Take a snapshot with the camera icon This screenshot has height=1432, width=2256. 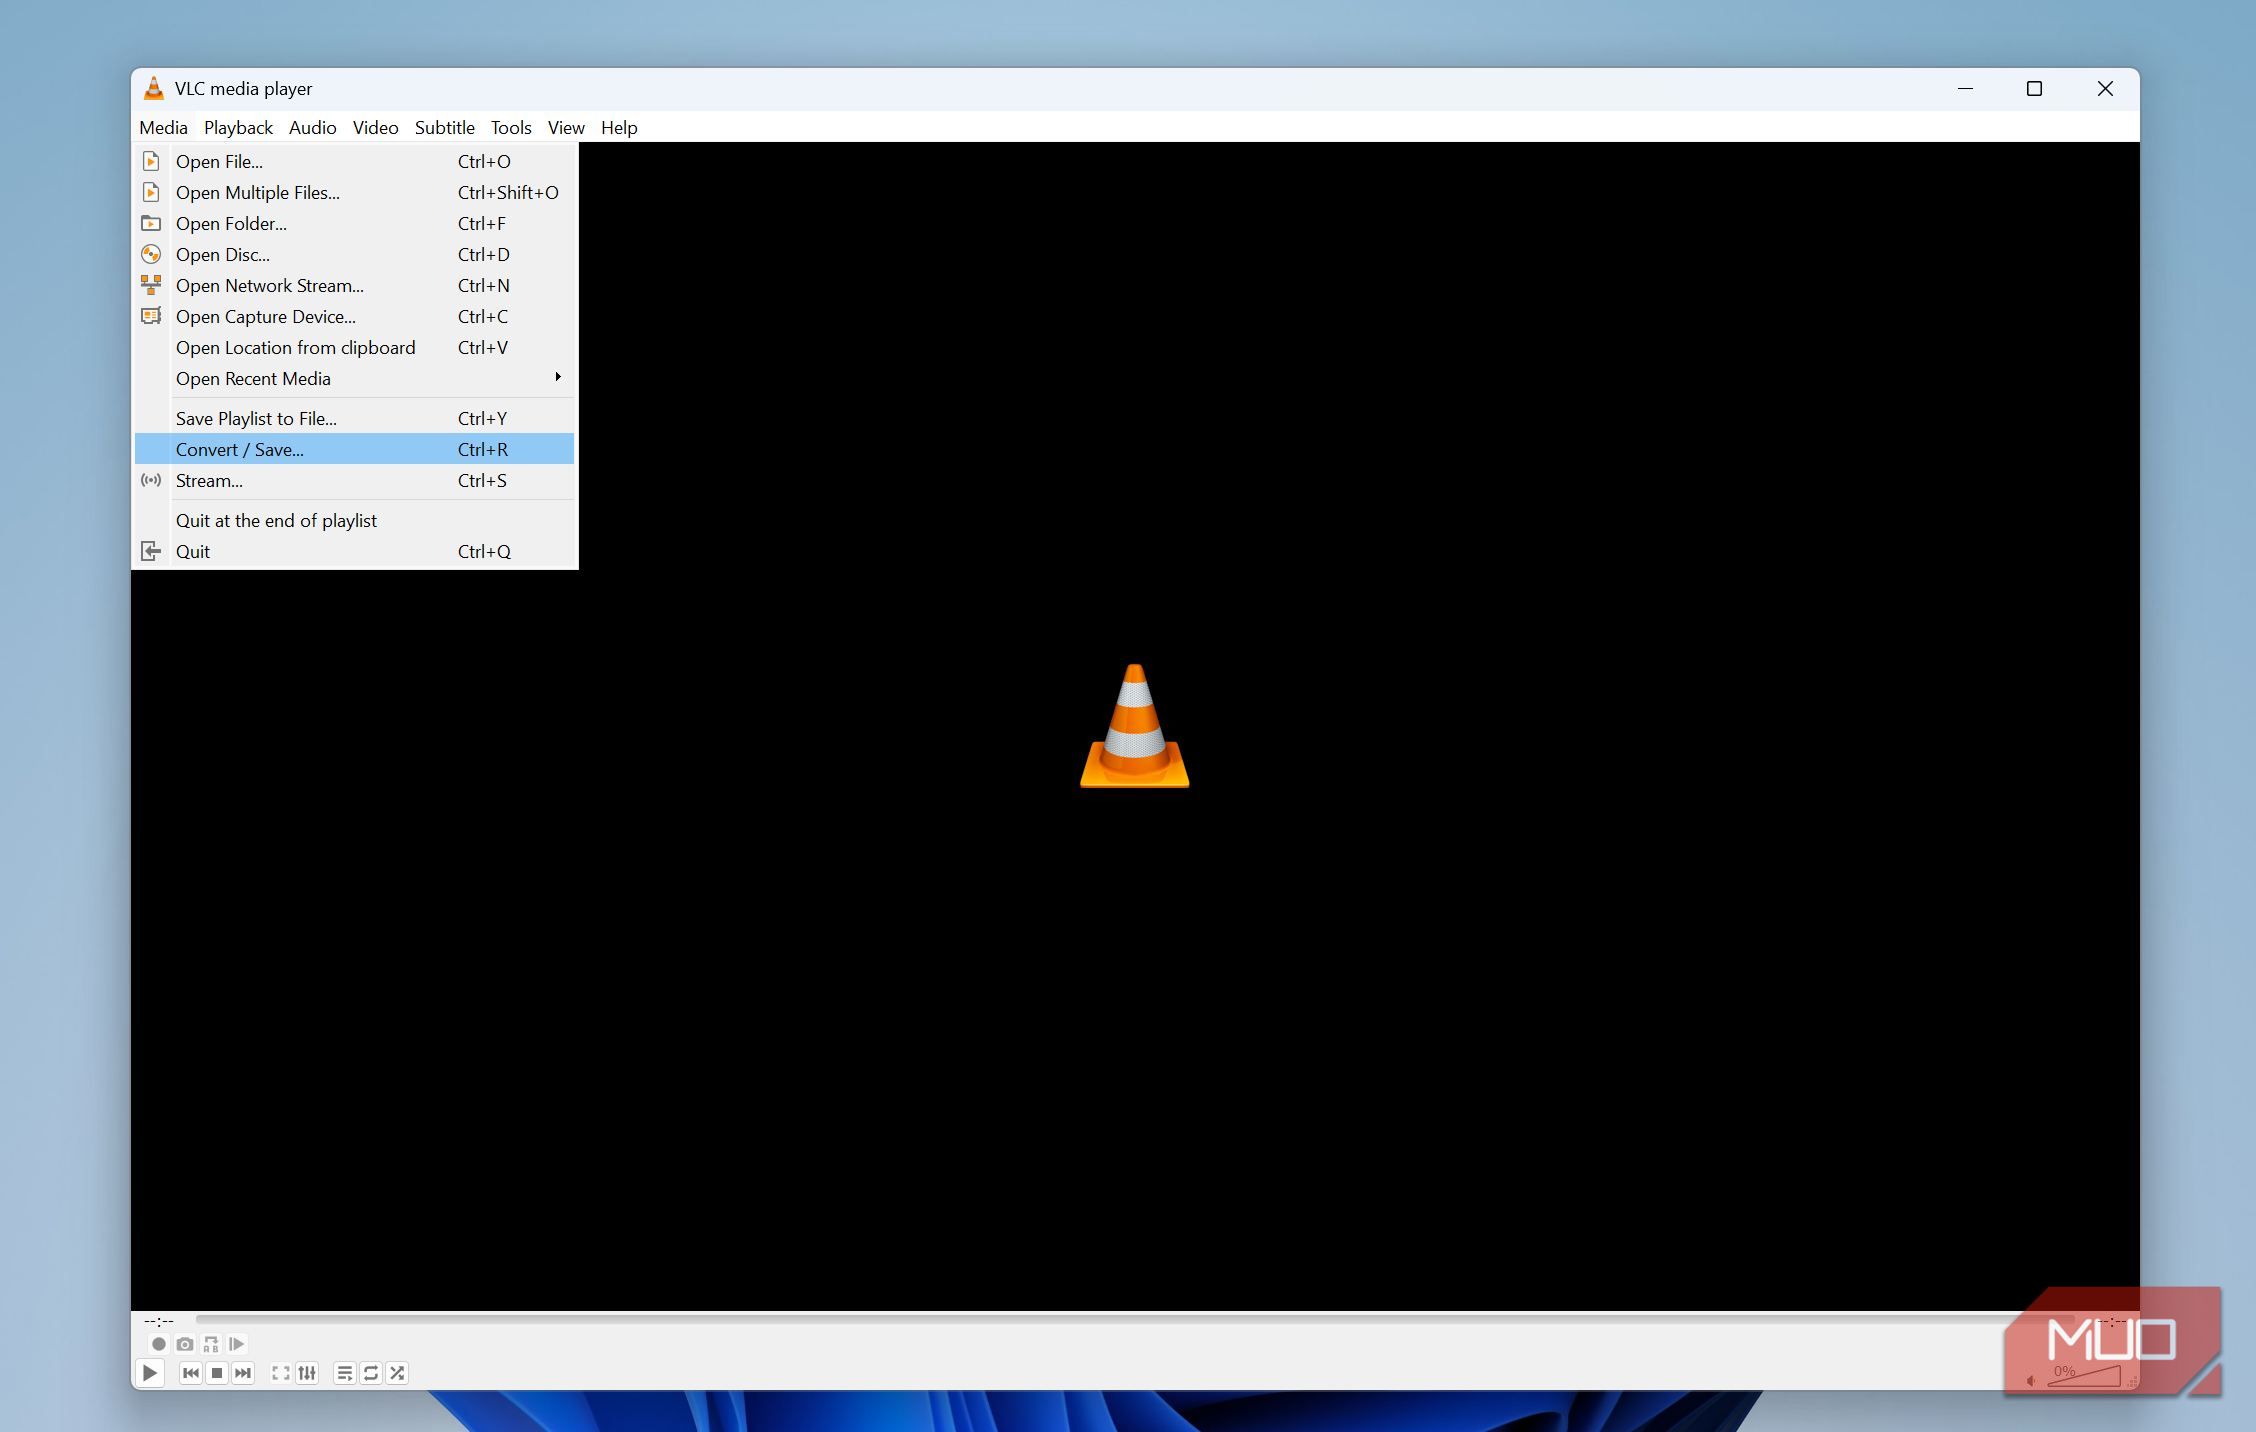[x=185, y=1344]
